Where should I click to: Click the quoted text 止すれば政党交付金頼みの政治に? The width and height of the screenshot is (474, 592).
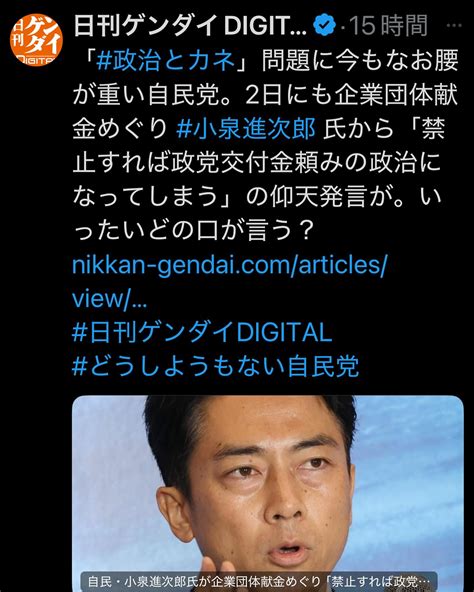coord(256,162)
